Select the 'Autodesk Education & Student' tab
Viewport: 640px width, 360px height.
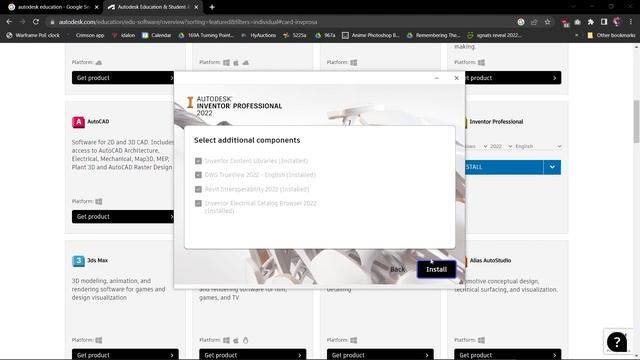tap(153, 7)
